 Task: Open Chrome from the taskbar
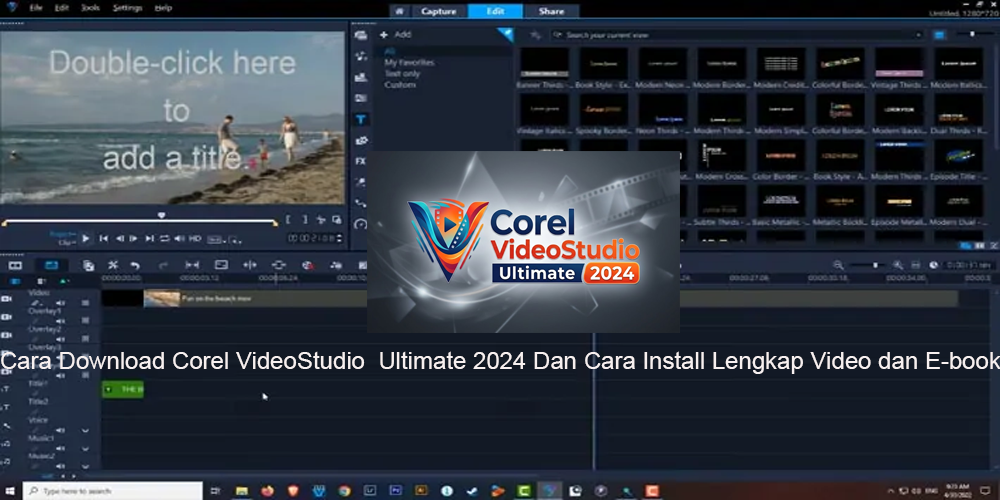(x=344, y=491)
